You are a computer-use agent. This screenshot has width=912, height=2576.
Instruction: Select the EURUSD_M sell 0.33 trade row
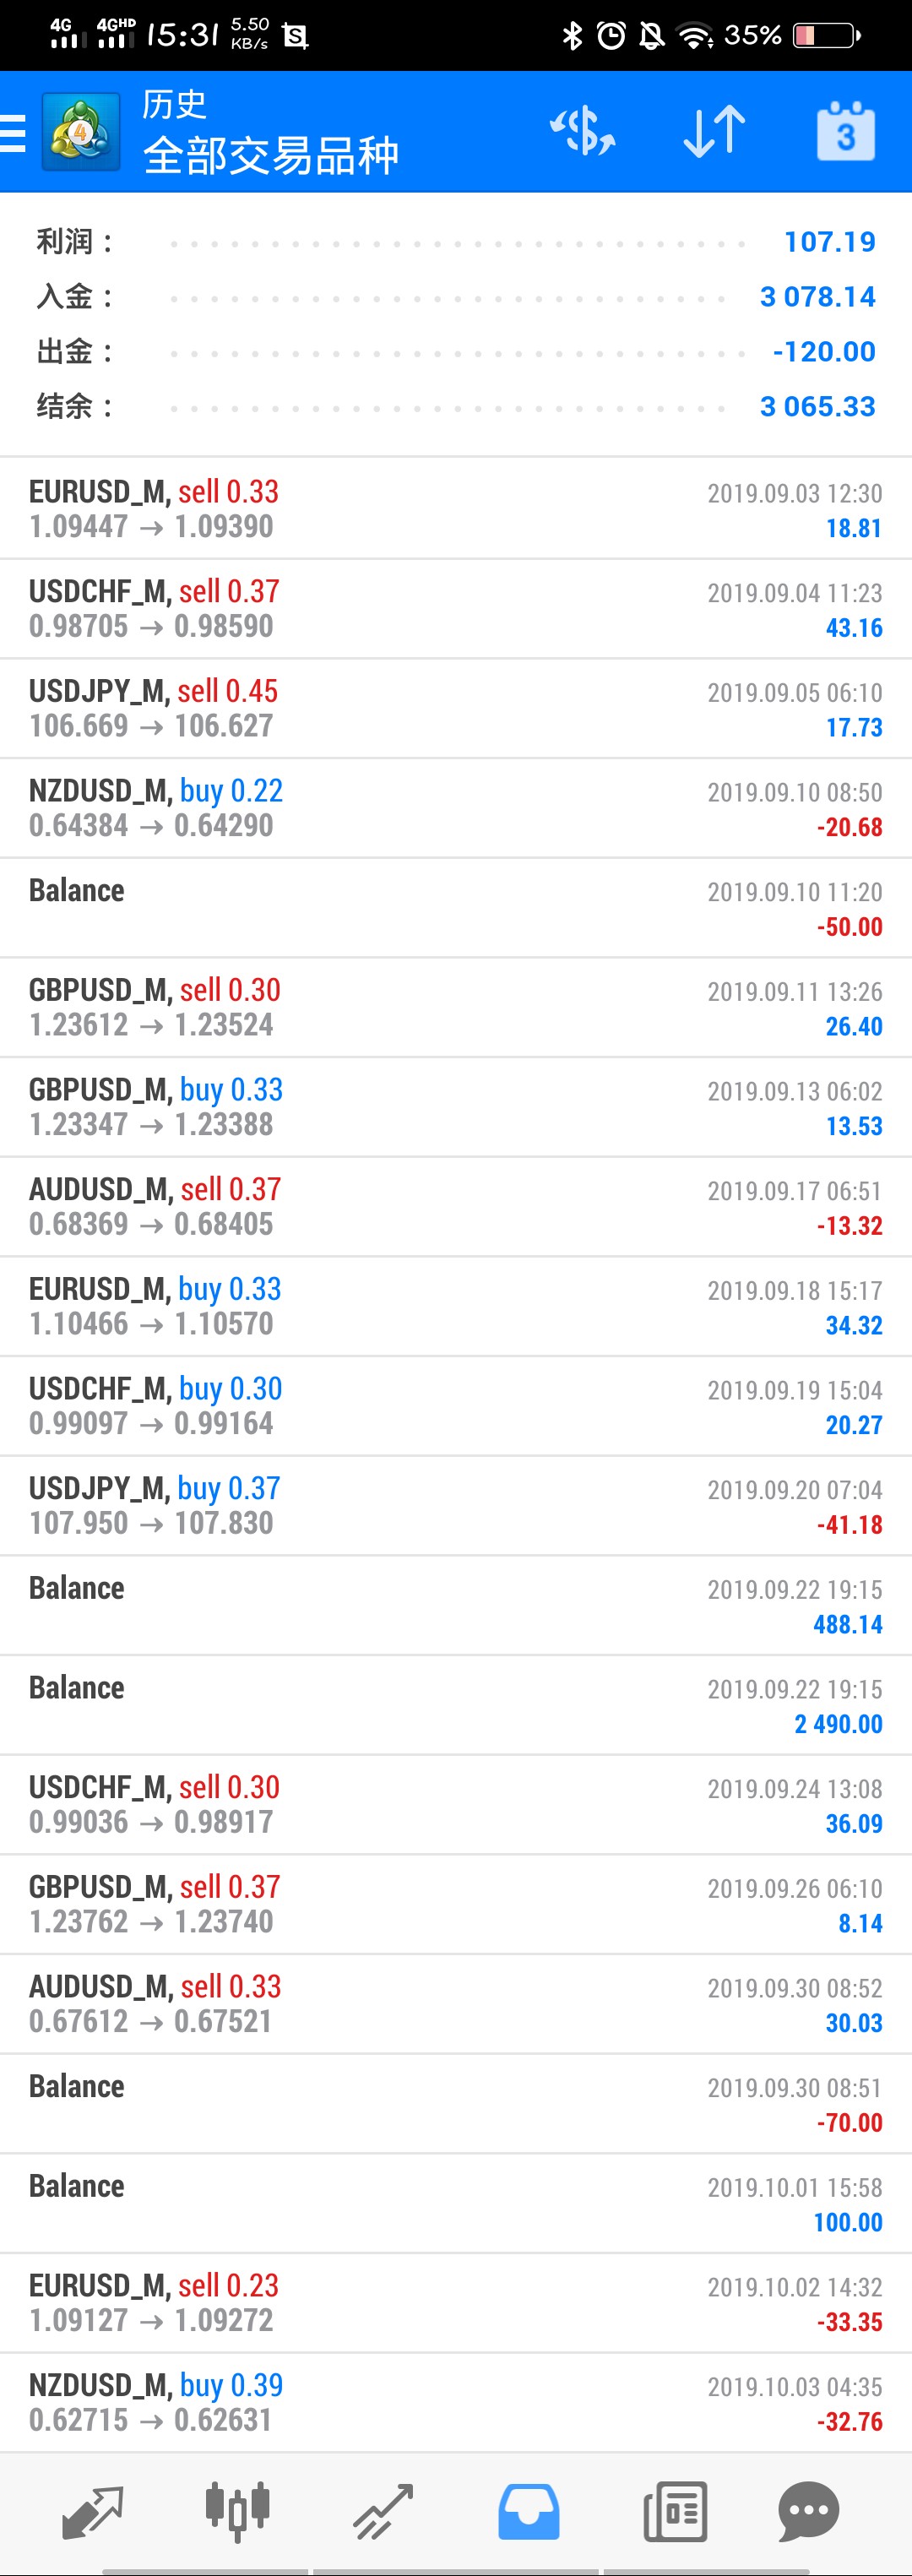(x=456, y=509)
